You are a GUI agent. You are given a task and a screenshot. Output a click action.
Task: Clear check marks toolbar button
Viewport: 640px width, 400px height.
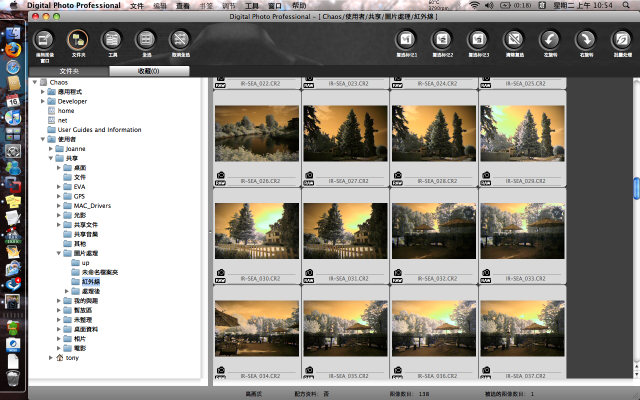tap(514, 40)
